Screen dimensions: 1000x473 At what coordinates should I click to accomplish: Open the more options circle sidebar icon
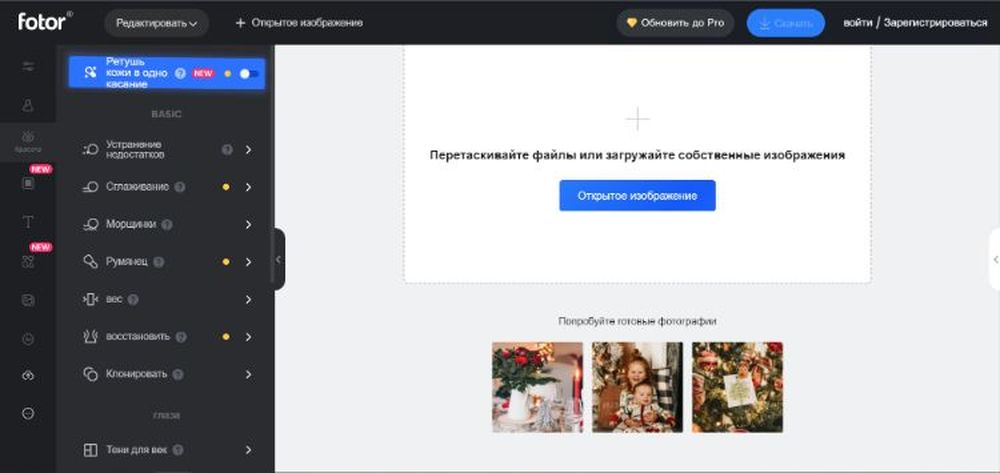click(28, 414)
